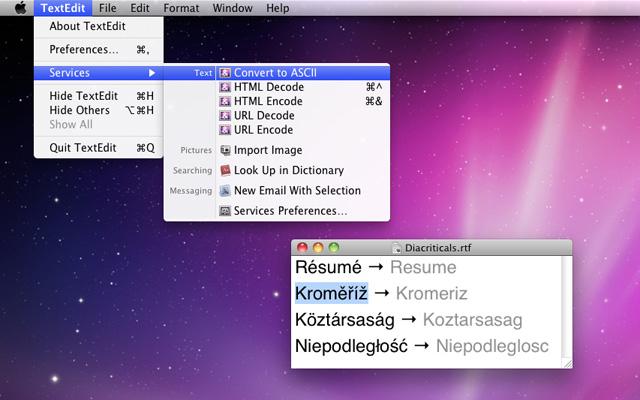The height and width of the screenshot is (400, 640).
Task: Open the Format menu
Action: click(181, 8)
